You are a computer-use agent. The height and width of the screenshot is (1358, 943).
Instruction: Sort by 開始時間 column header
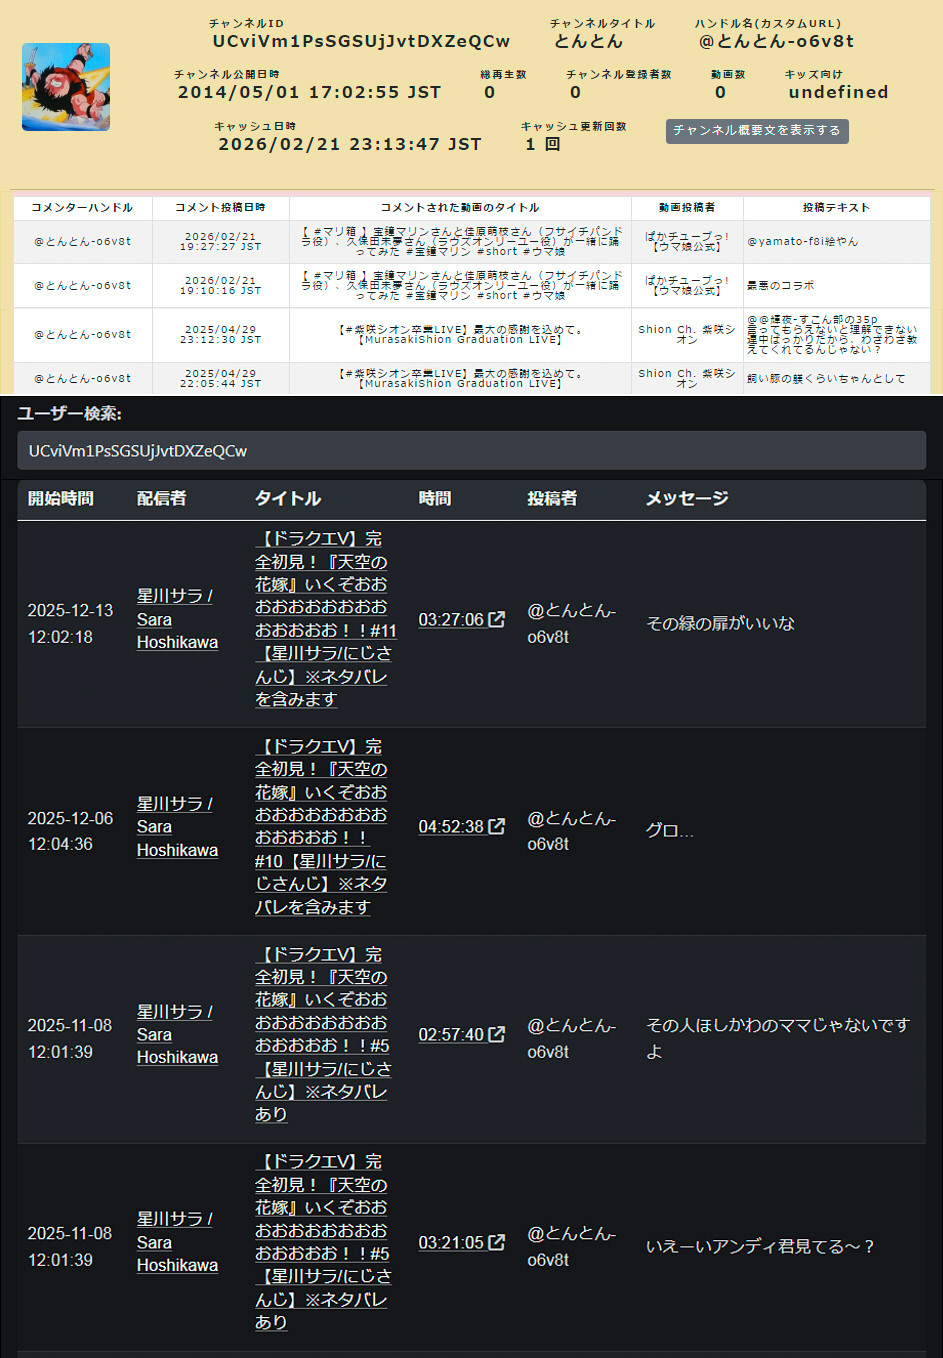[x=61, y=499]
